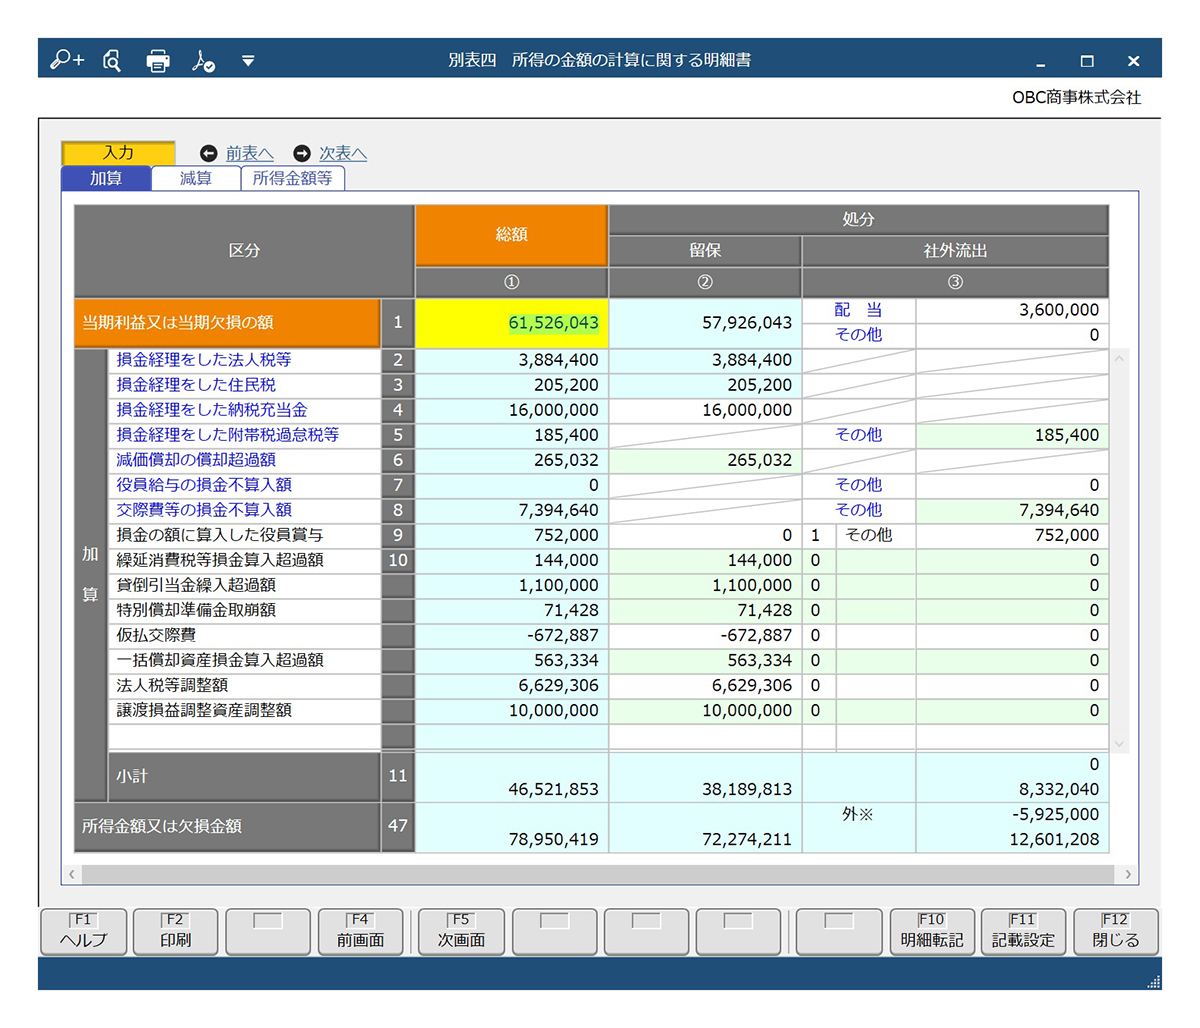Image resolution: width=1200 pixels, height=1028 pixels.
Task: Open the title bar dropdown arrow
Action: [248, 61]
